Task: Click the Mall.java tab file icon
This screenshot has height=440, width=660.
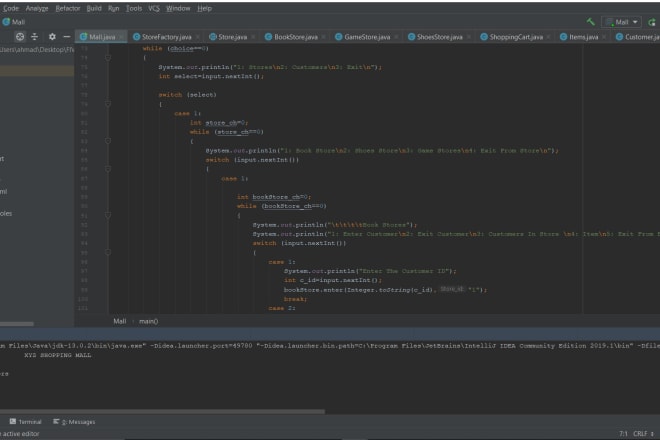Action: click(x=83, y=37)
